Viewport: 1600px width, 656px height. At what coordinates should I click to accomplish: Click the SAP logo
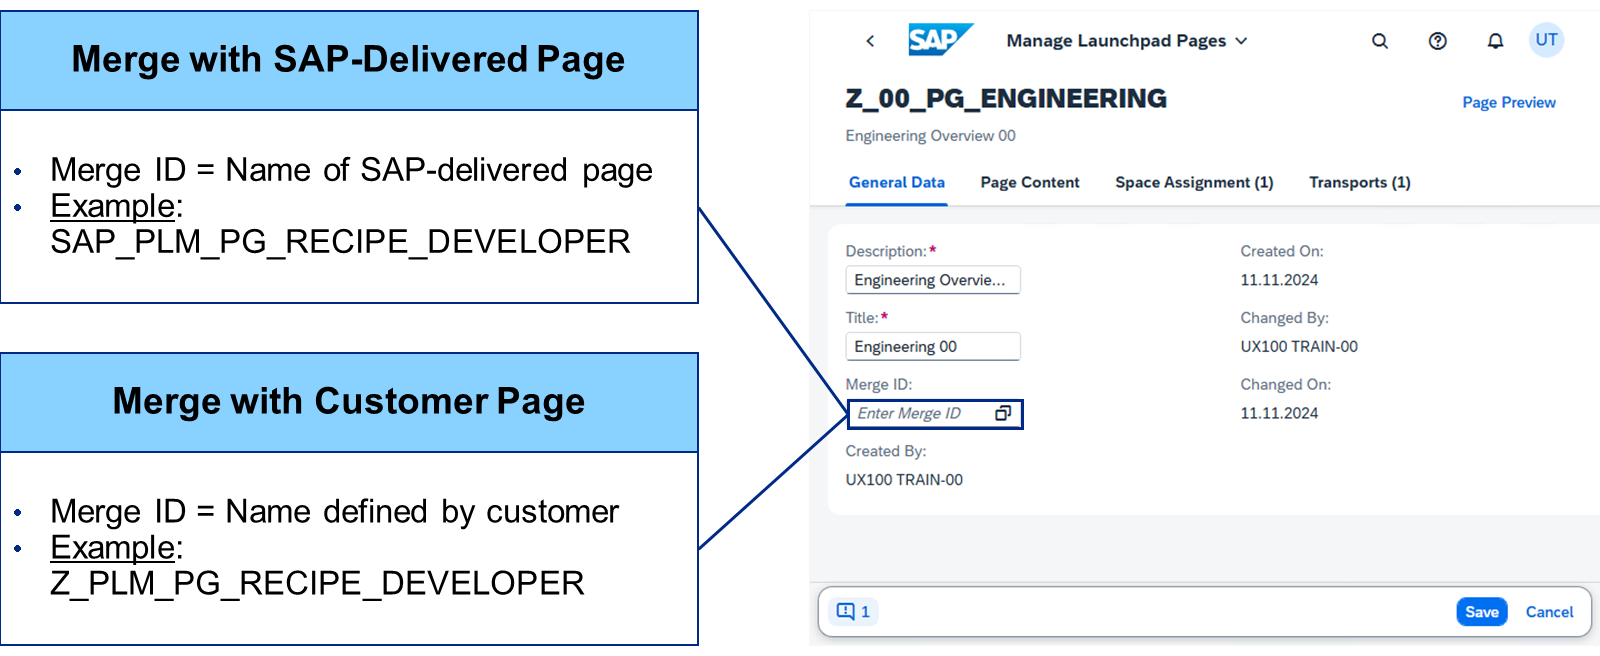point(940,40)
